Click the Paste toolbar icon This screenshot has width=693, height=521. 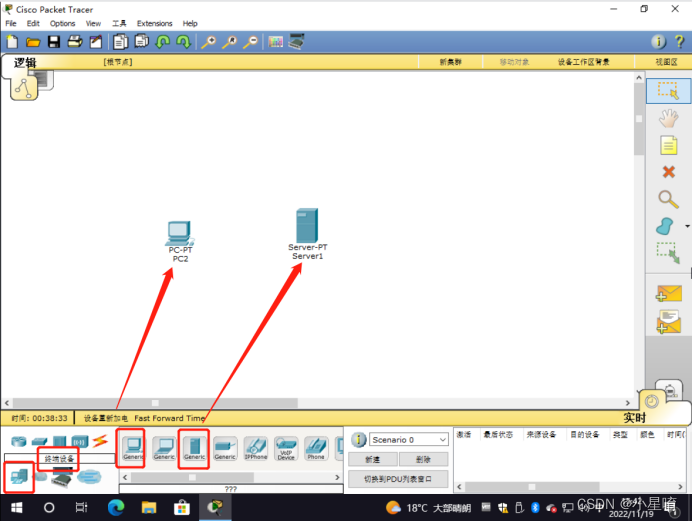click(x=142, y=42)
